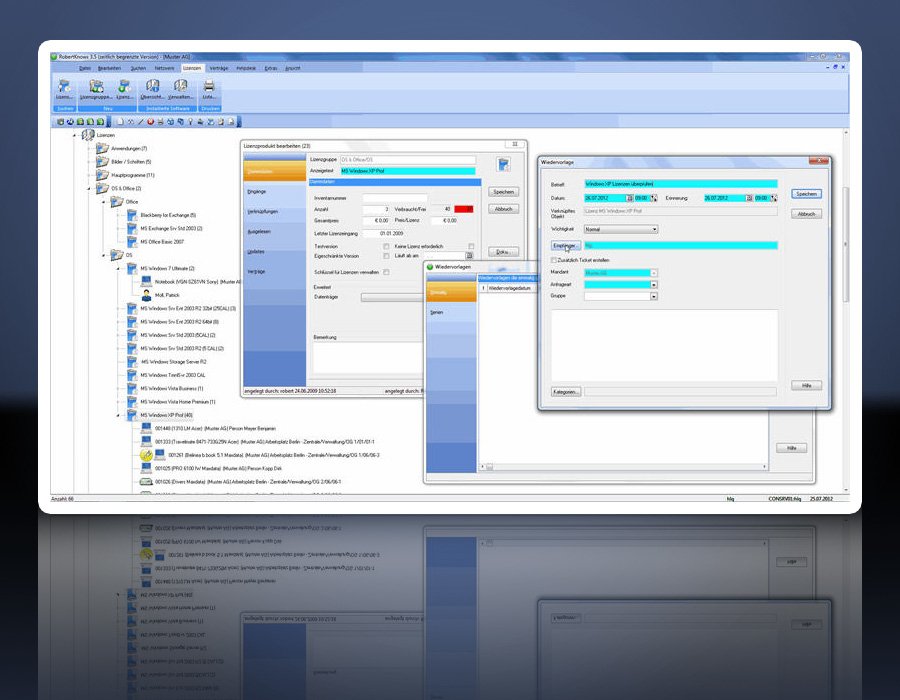
Task: Click the pencil edit icon in small toolbar
Action: tap(140, 122)
